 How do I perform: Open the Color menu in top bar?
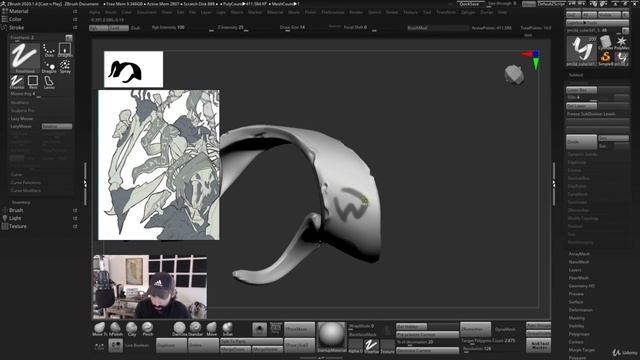(127, 12)
